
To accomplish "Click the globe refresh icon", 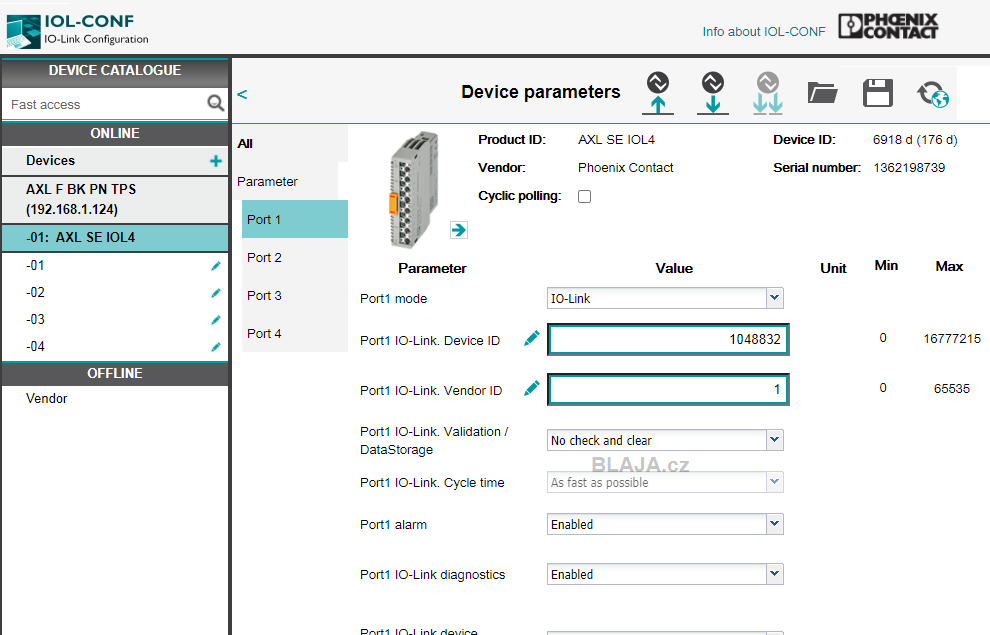I will [x=933, y=94].
